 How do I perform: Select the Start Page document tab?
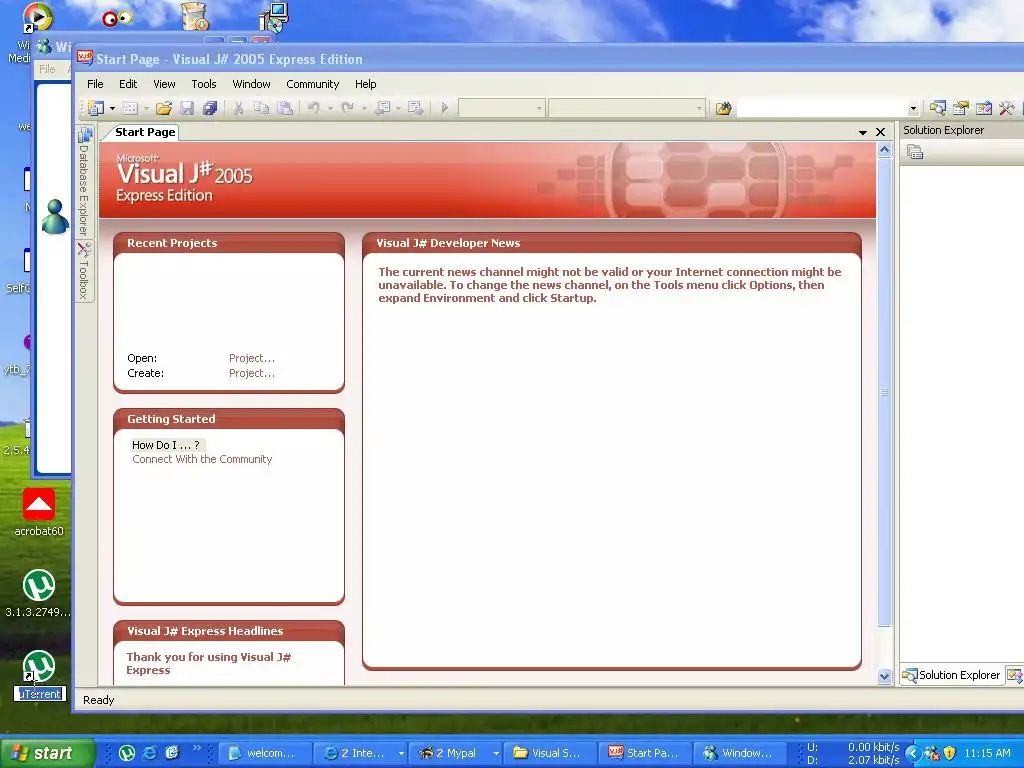[x=145, y=132]
